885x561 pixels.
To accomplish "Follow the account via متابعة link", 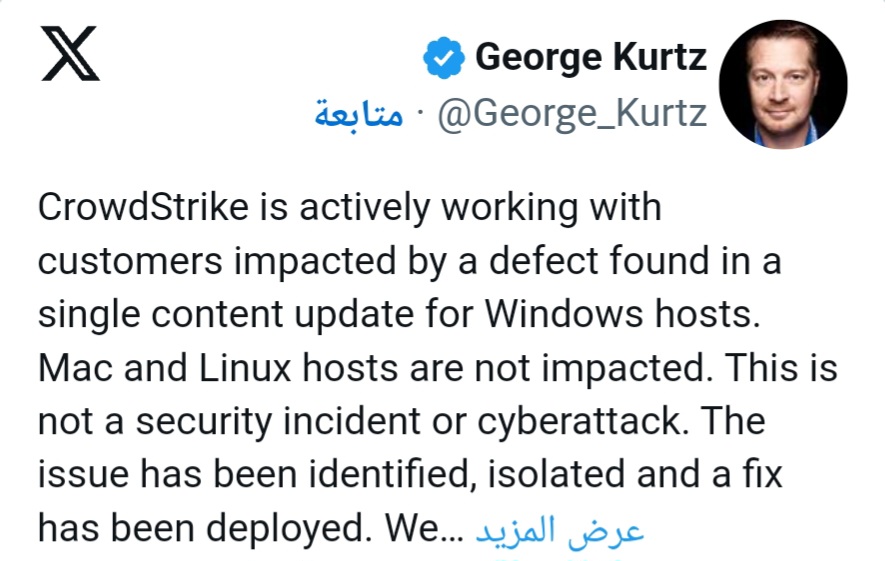I will click(359, 113).
